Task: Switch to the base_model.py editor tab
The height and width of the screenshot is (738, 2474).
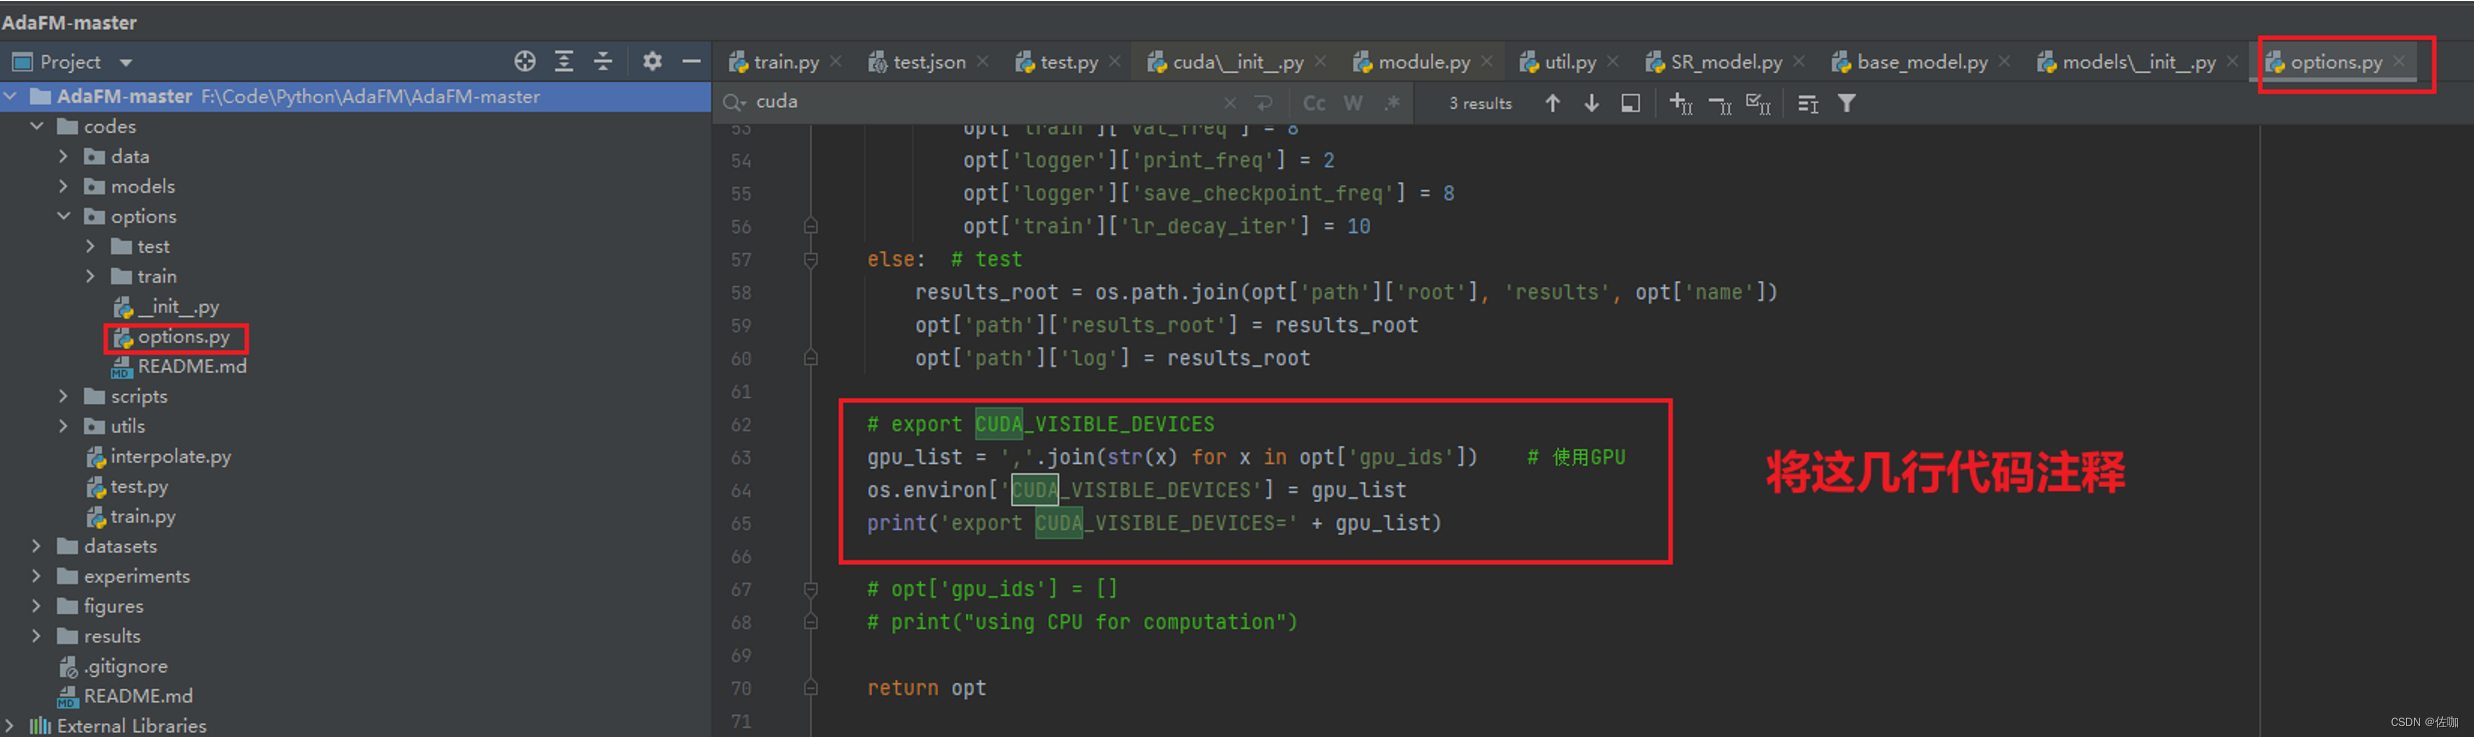Action: pyautogui.click(x=1910, y=62)
